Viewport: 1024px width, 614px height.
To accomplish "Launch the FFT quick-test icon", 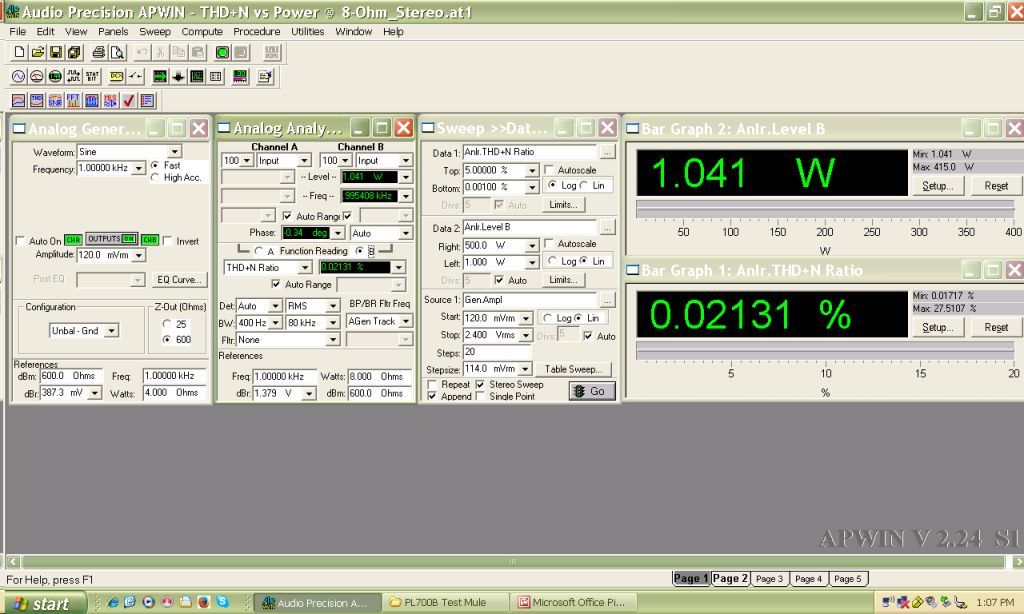I will pyautogui.click(x=73, y=101).
